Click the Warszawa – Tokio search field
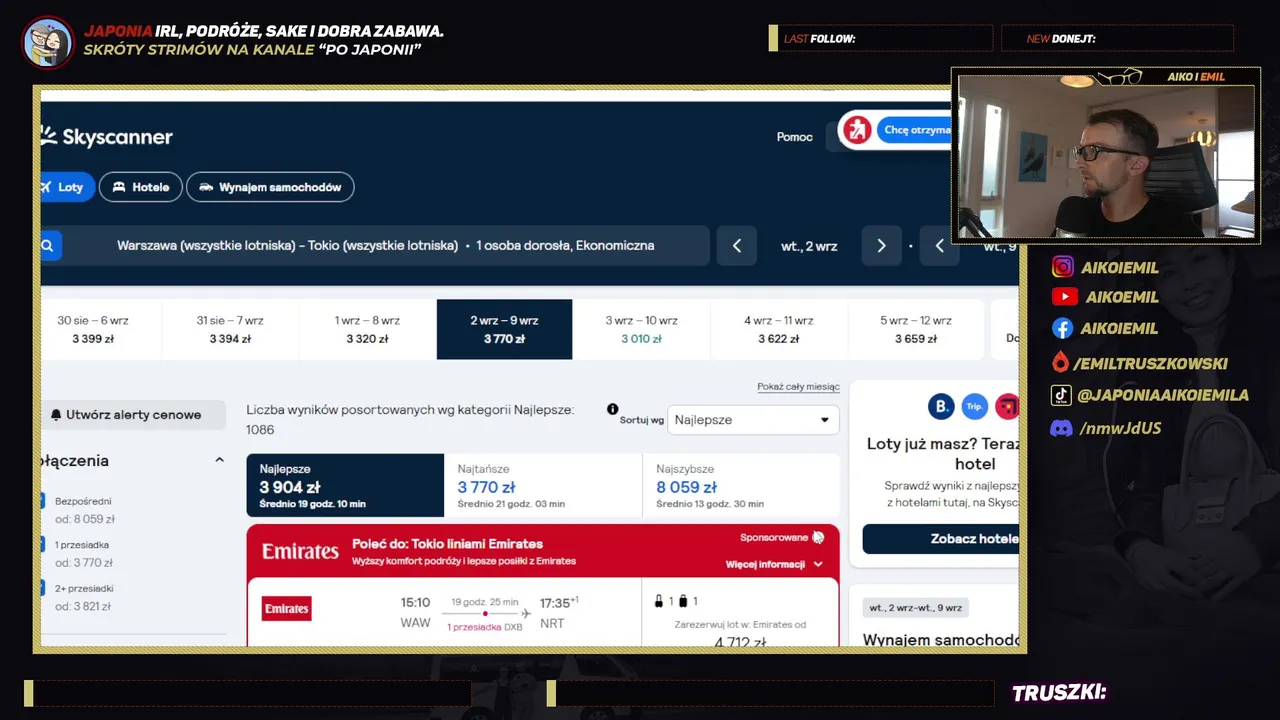1280x720 pixels. (x=386, y=245)
